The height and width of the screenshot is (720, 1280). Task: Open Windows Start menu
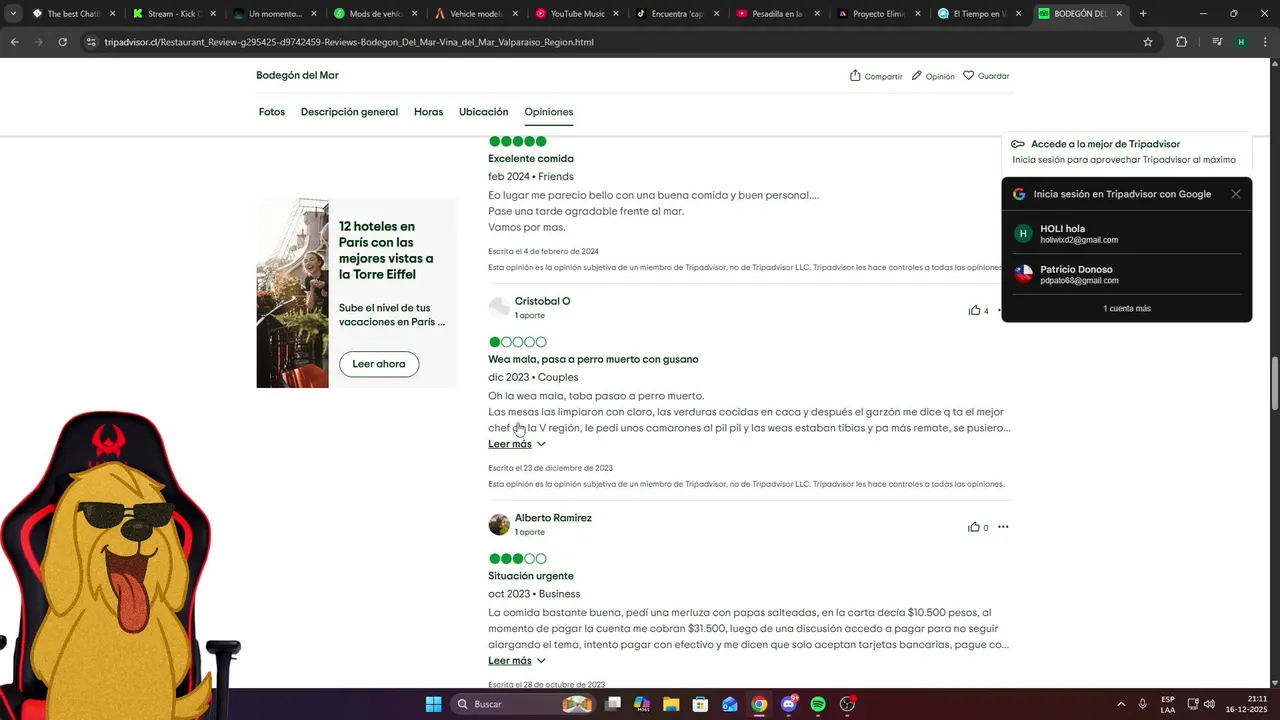tap(433, 704)
